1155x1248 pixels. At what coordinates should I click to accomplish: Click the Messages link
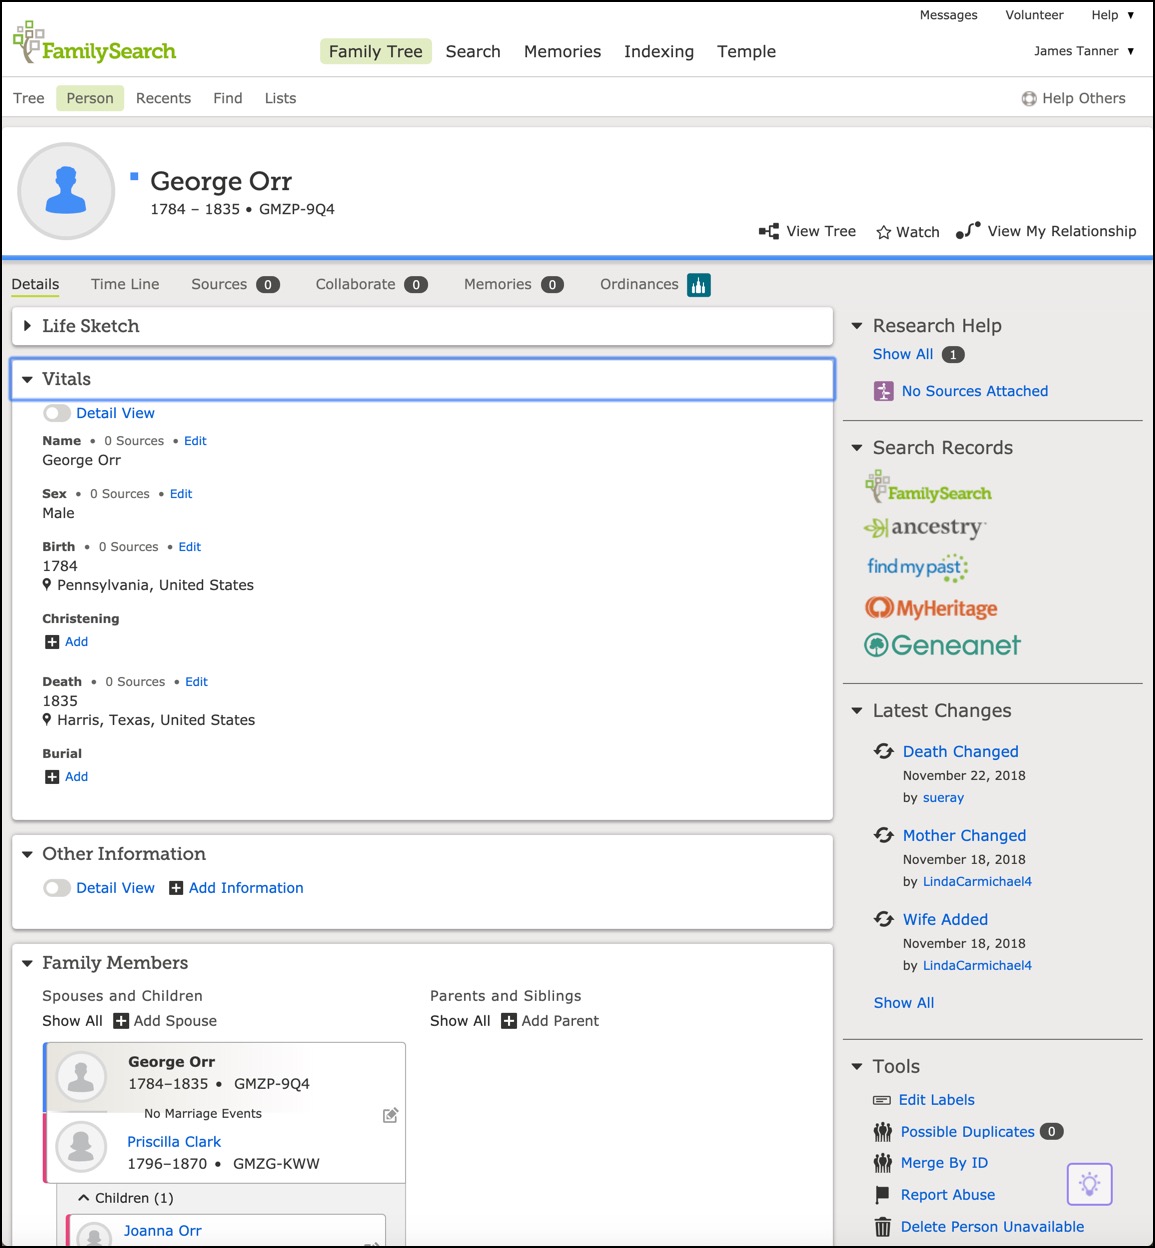[x=949, y=15]
